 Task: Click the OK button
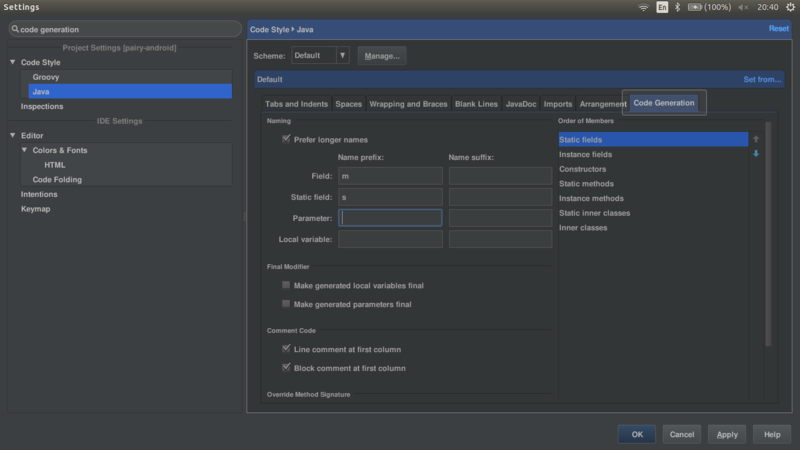pos(637,434)
